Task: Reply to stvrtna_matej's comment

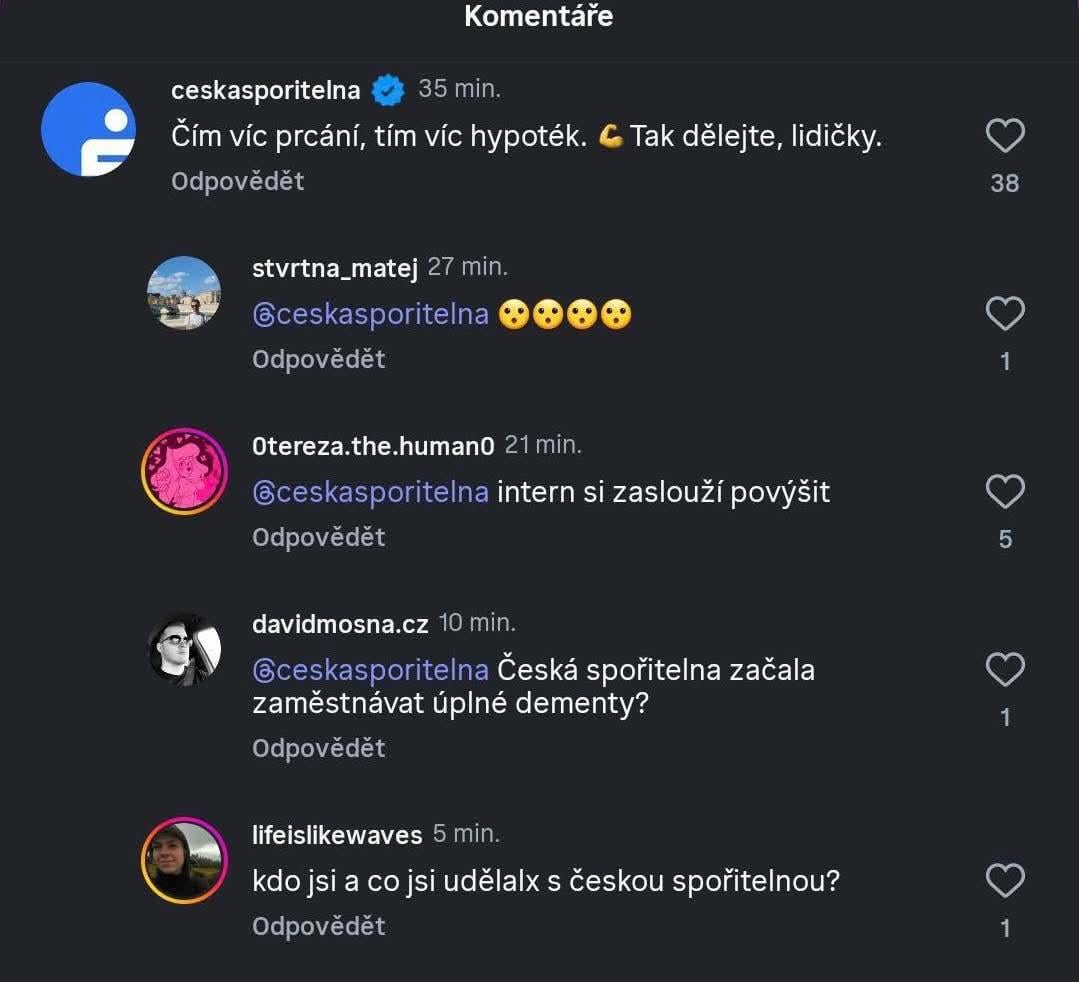Action: point(318,359)
